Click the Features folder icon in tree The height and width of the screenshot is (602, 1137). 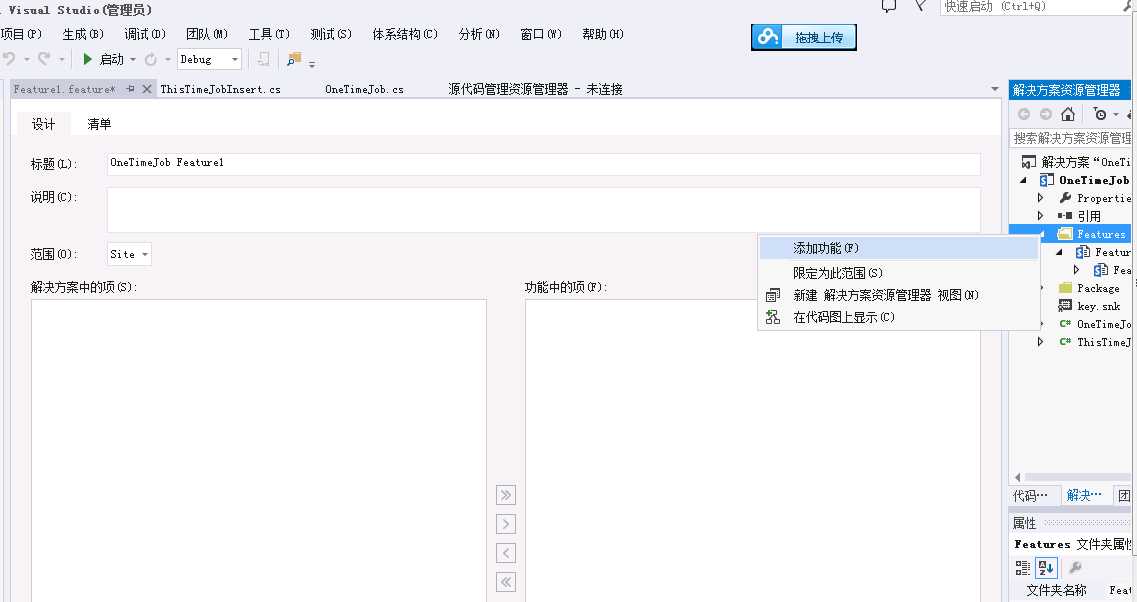(x=1064, y=234)
